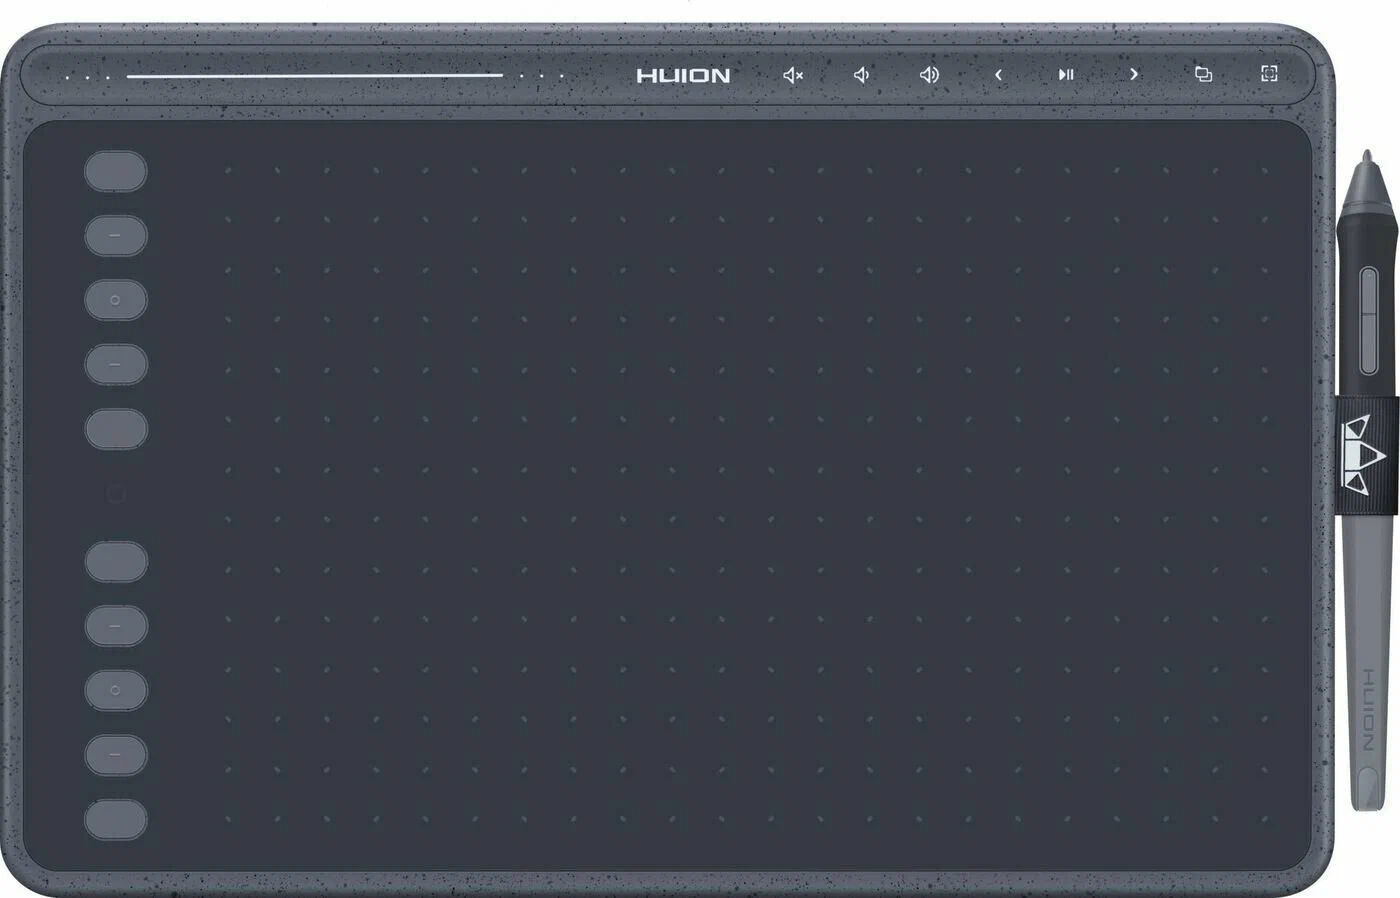Tap the play/pause media icon

pyautogui.click(x=1065, y=74)
